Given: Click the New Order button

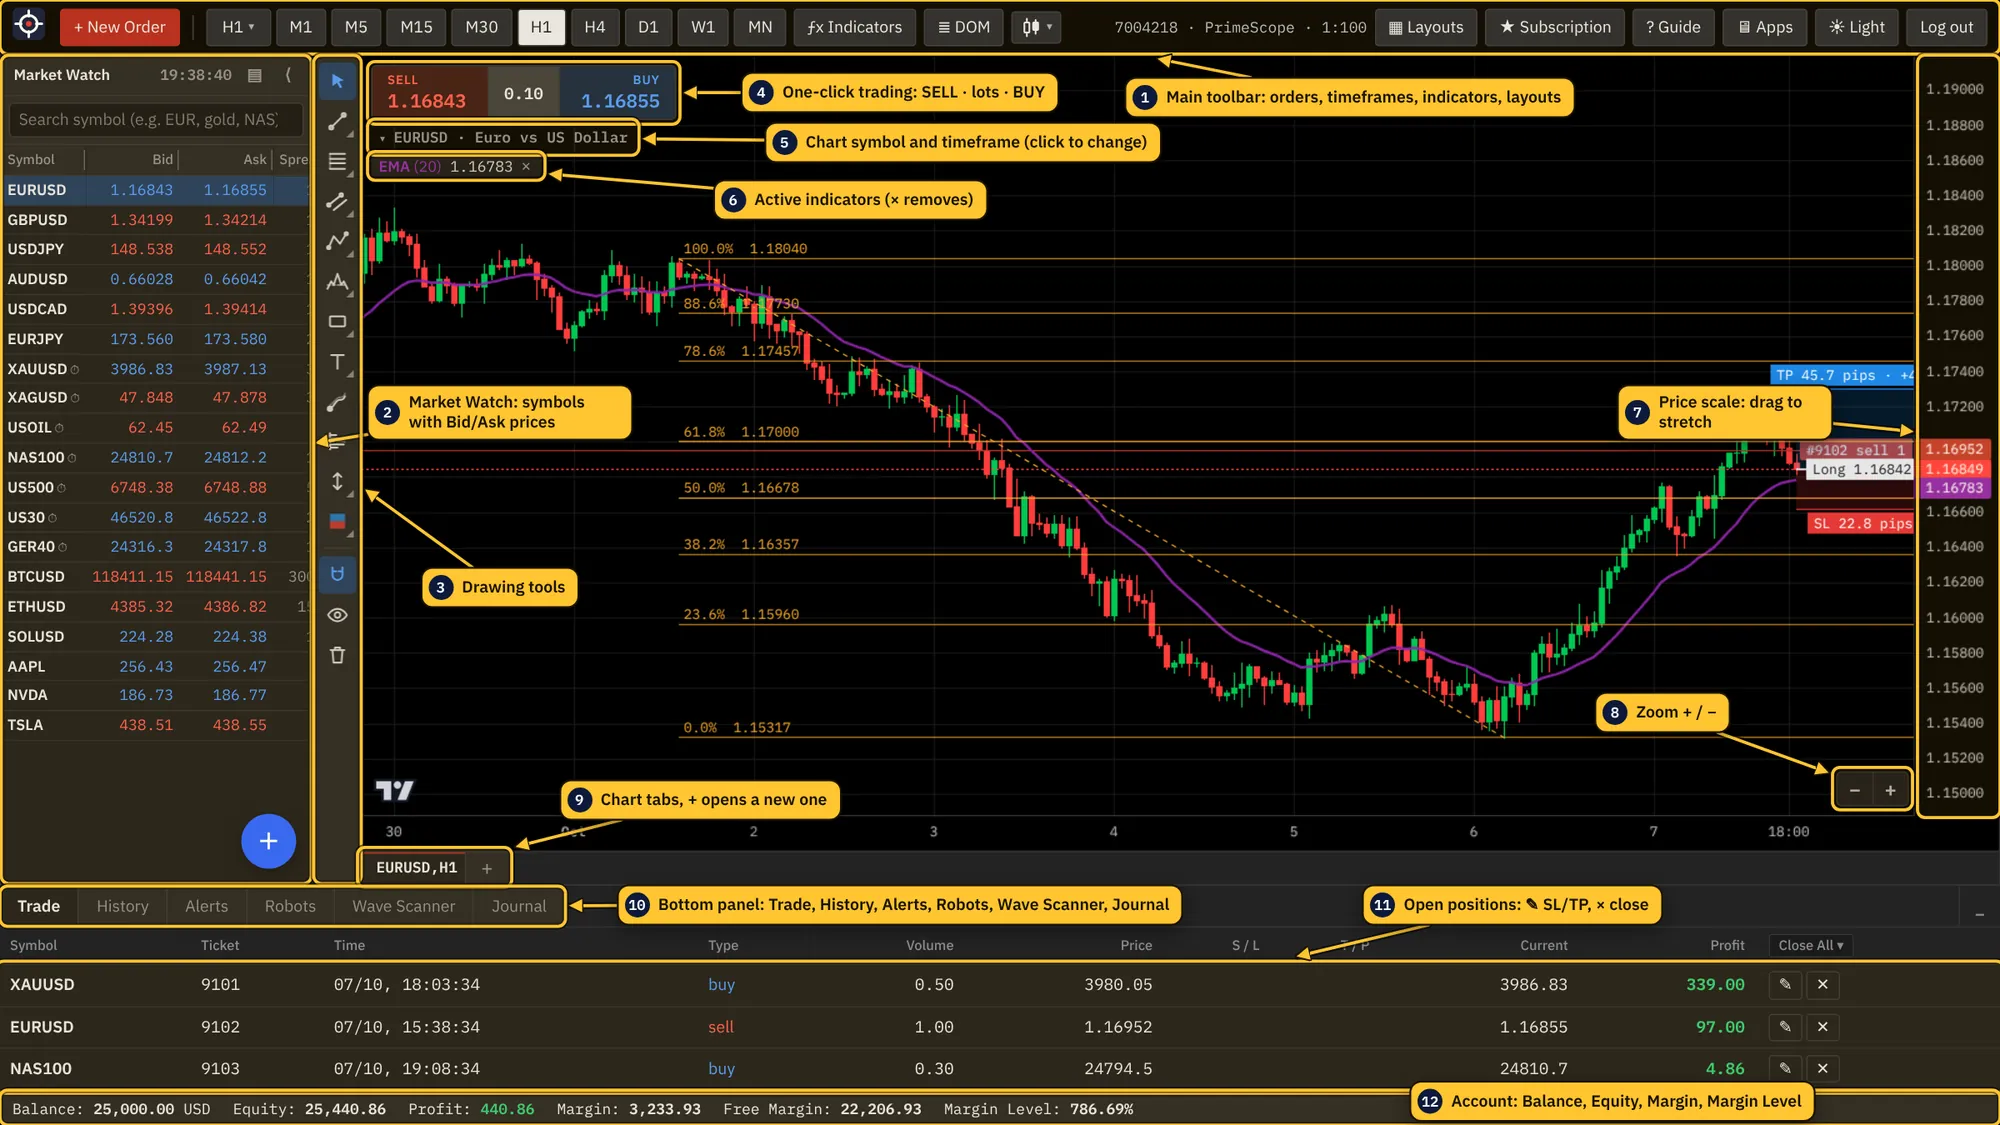Looking at the screenshot, I should (x=120, y=27).
